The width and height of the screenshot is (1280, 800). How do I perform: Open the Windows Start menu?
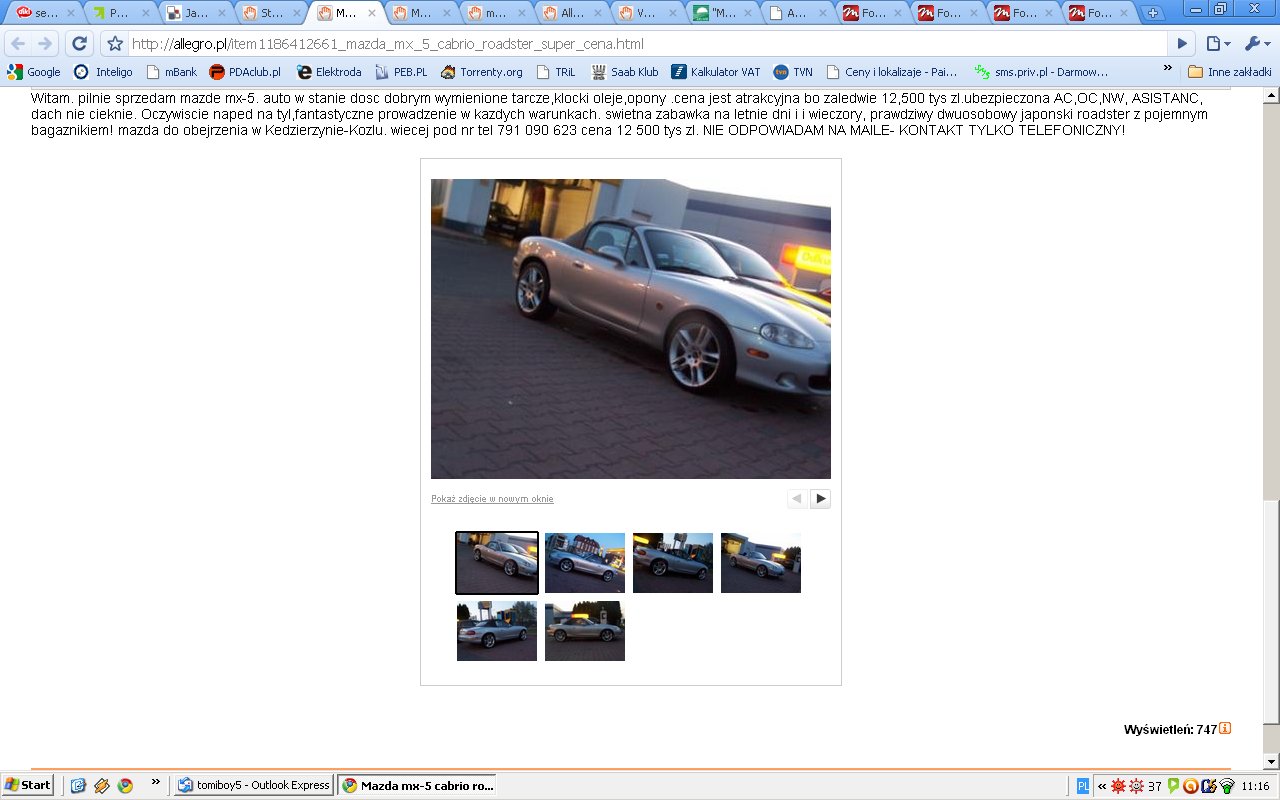[x=28, y=785]
